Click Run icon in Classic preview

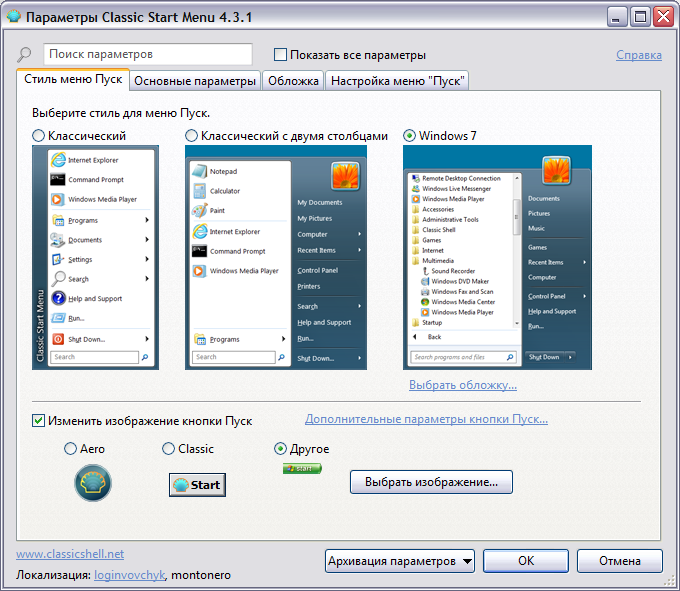point(58,318)
